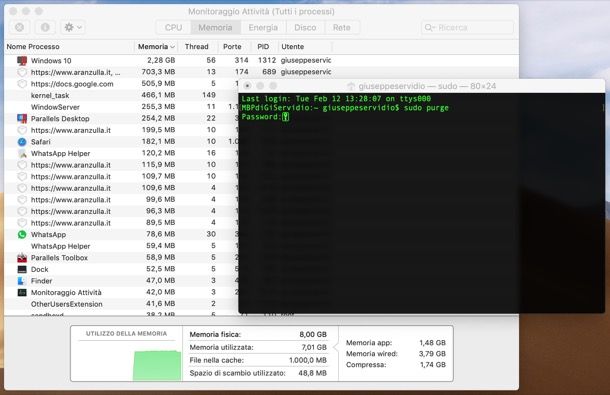Select the Safari process icon
This screenshot has width=610, height=395.
(x=22, y=142)
